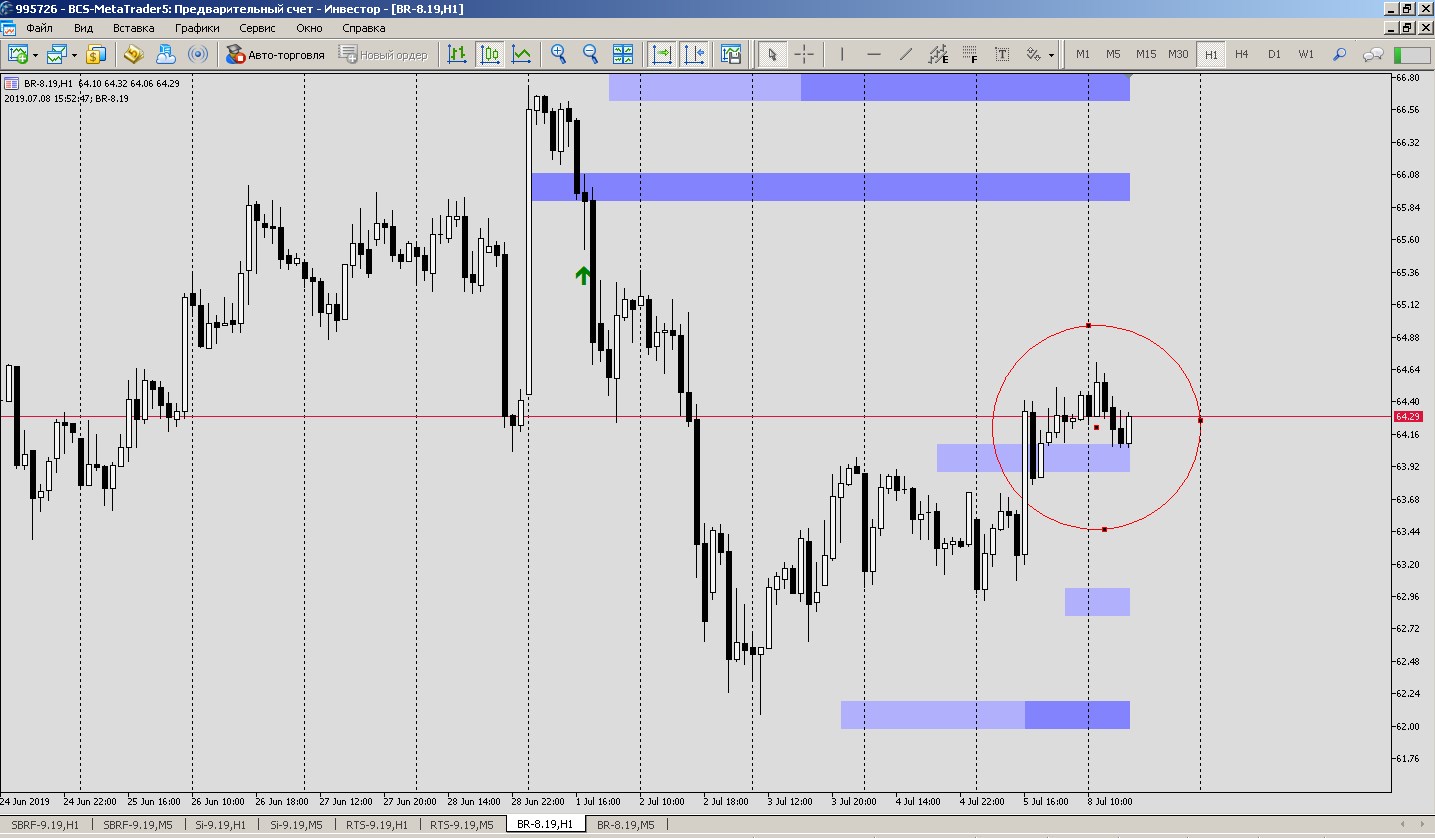1435x838 pixels.
Task: Select the BR-8.19,H1 chart tab
Action: 545,825
